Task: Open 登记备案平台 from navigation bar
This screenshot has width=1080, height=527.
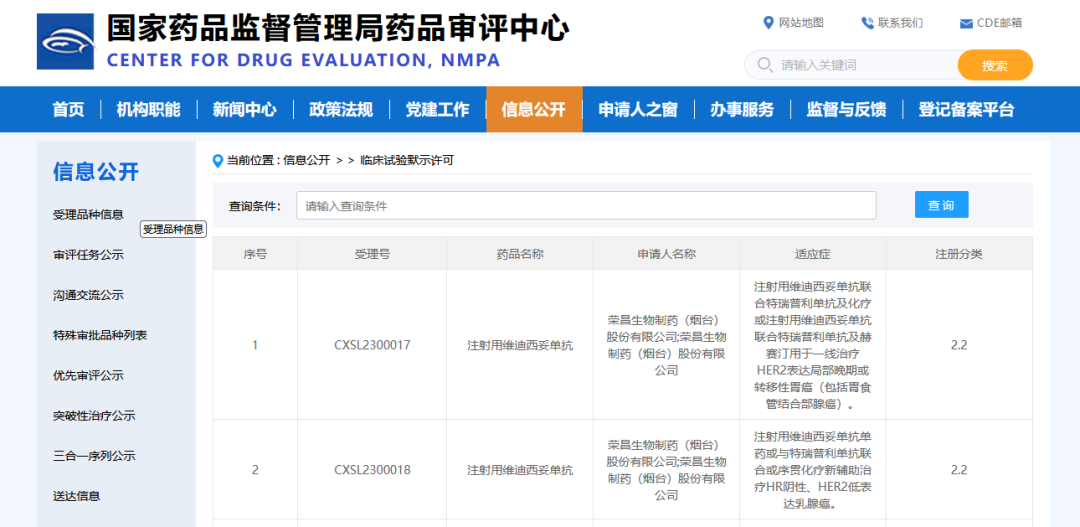Action: (x=966, y=110)
